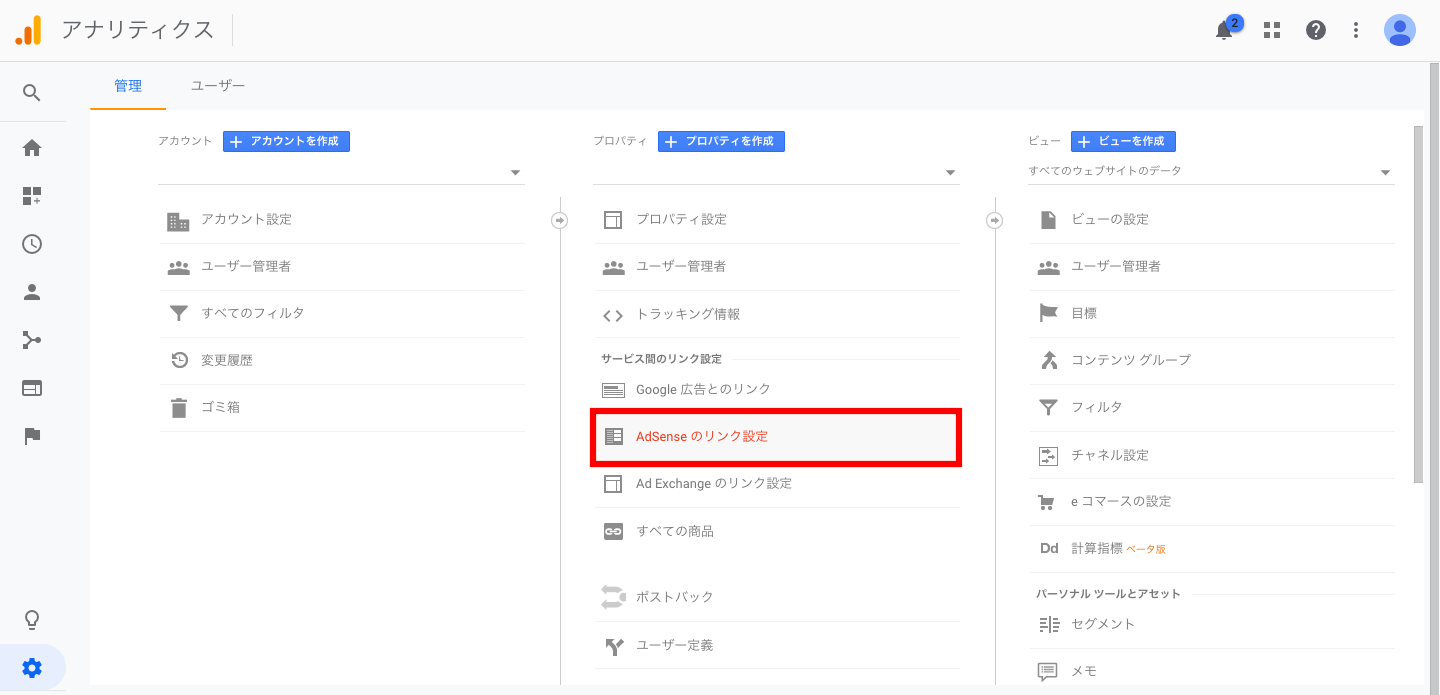This screenshot has height=695, width=1440.
Task: Click the arrow between account and property columns
Action: pyautogui.click(x=560, y=220)
